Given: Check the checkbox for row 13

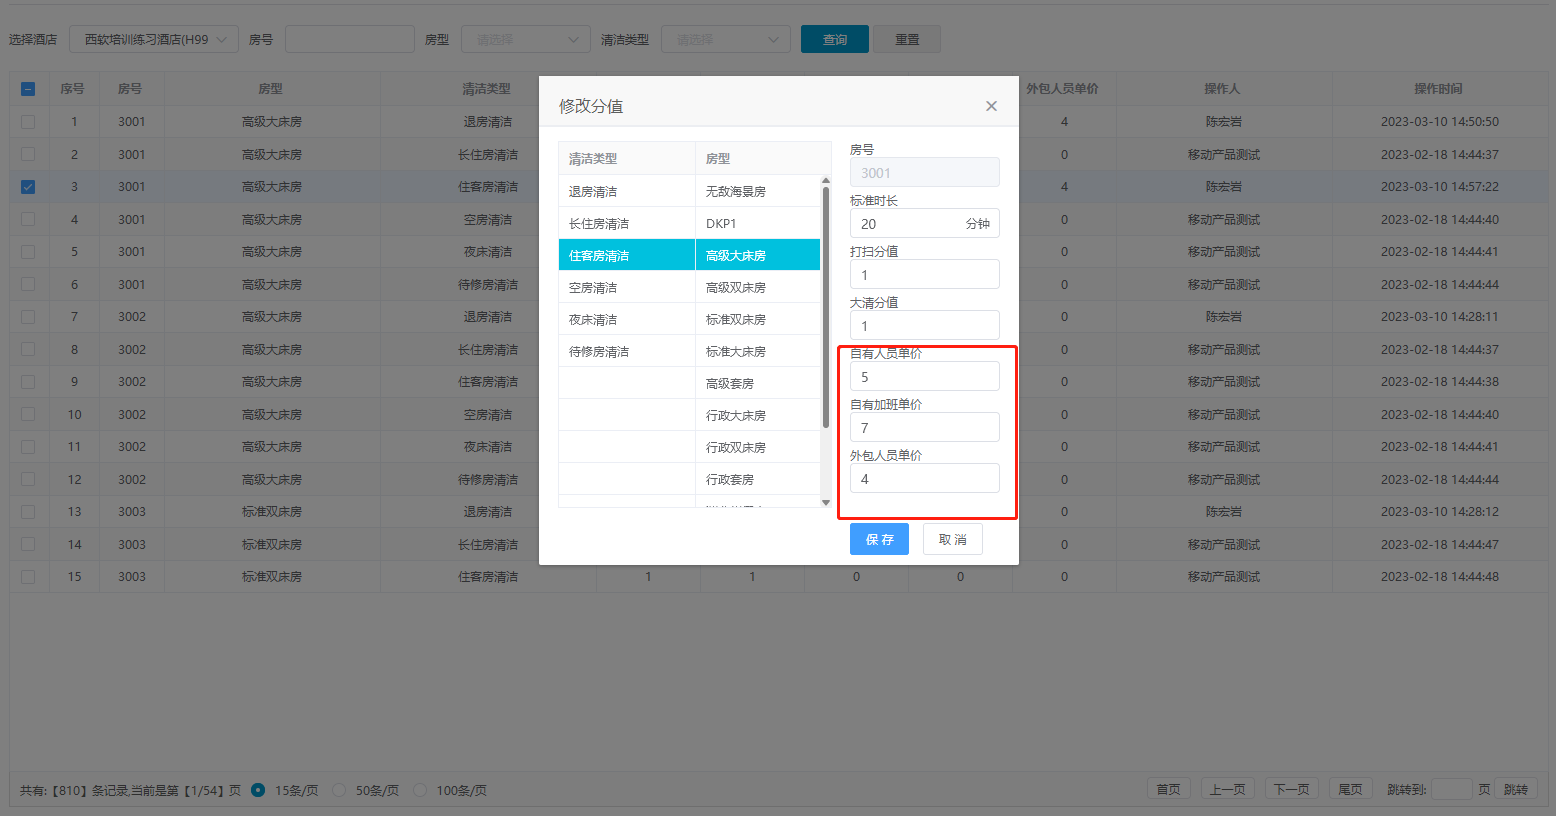Looking at the screenshot, I should tap(28, 512).
